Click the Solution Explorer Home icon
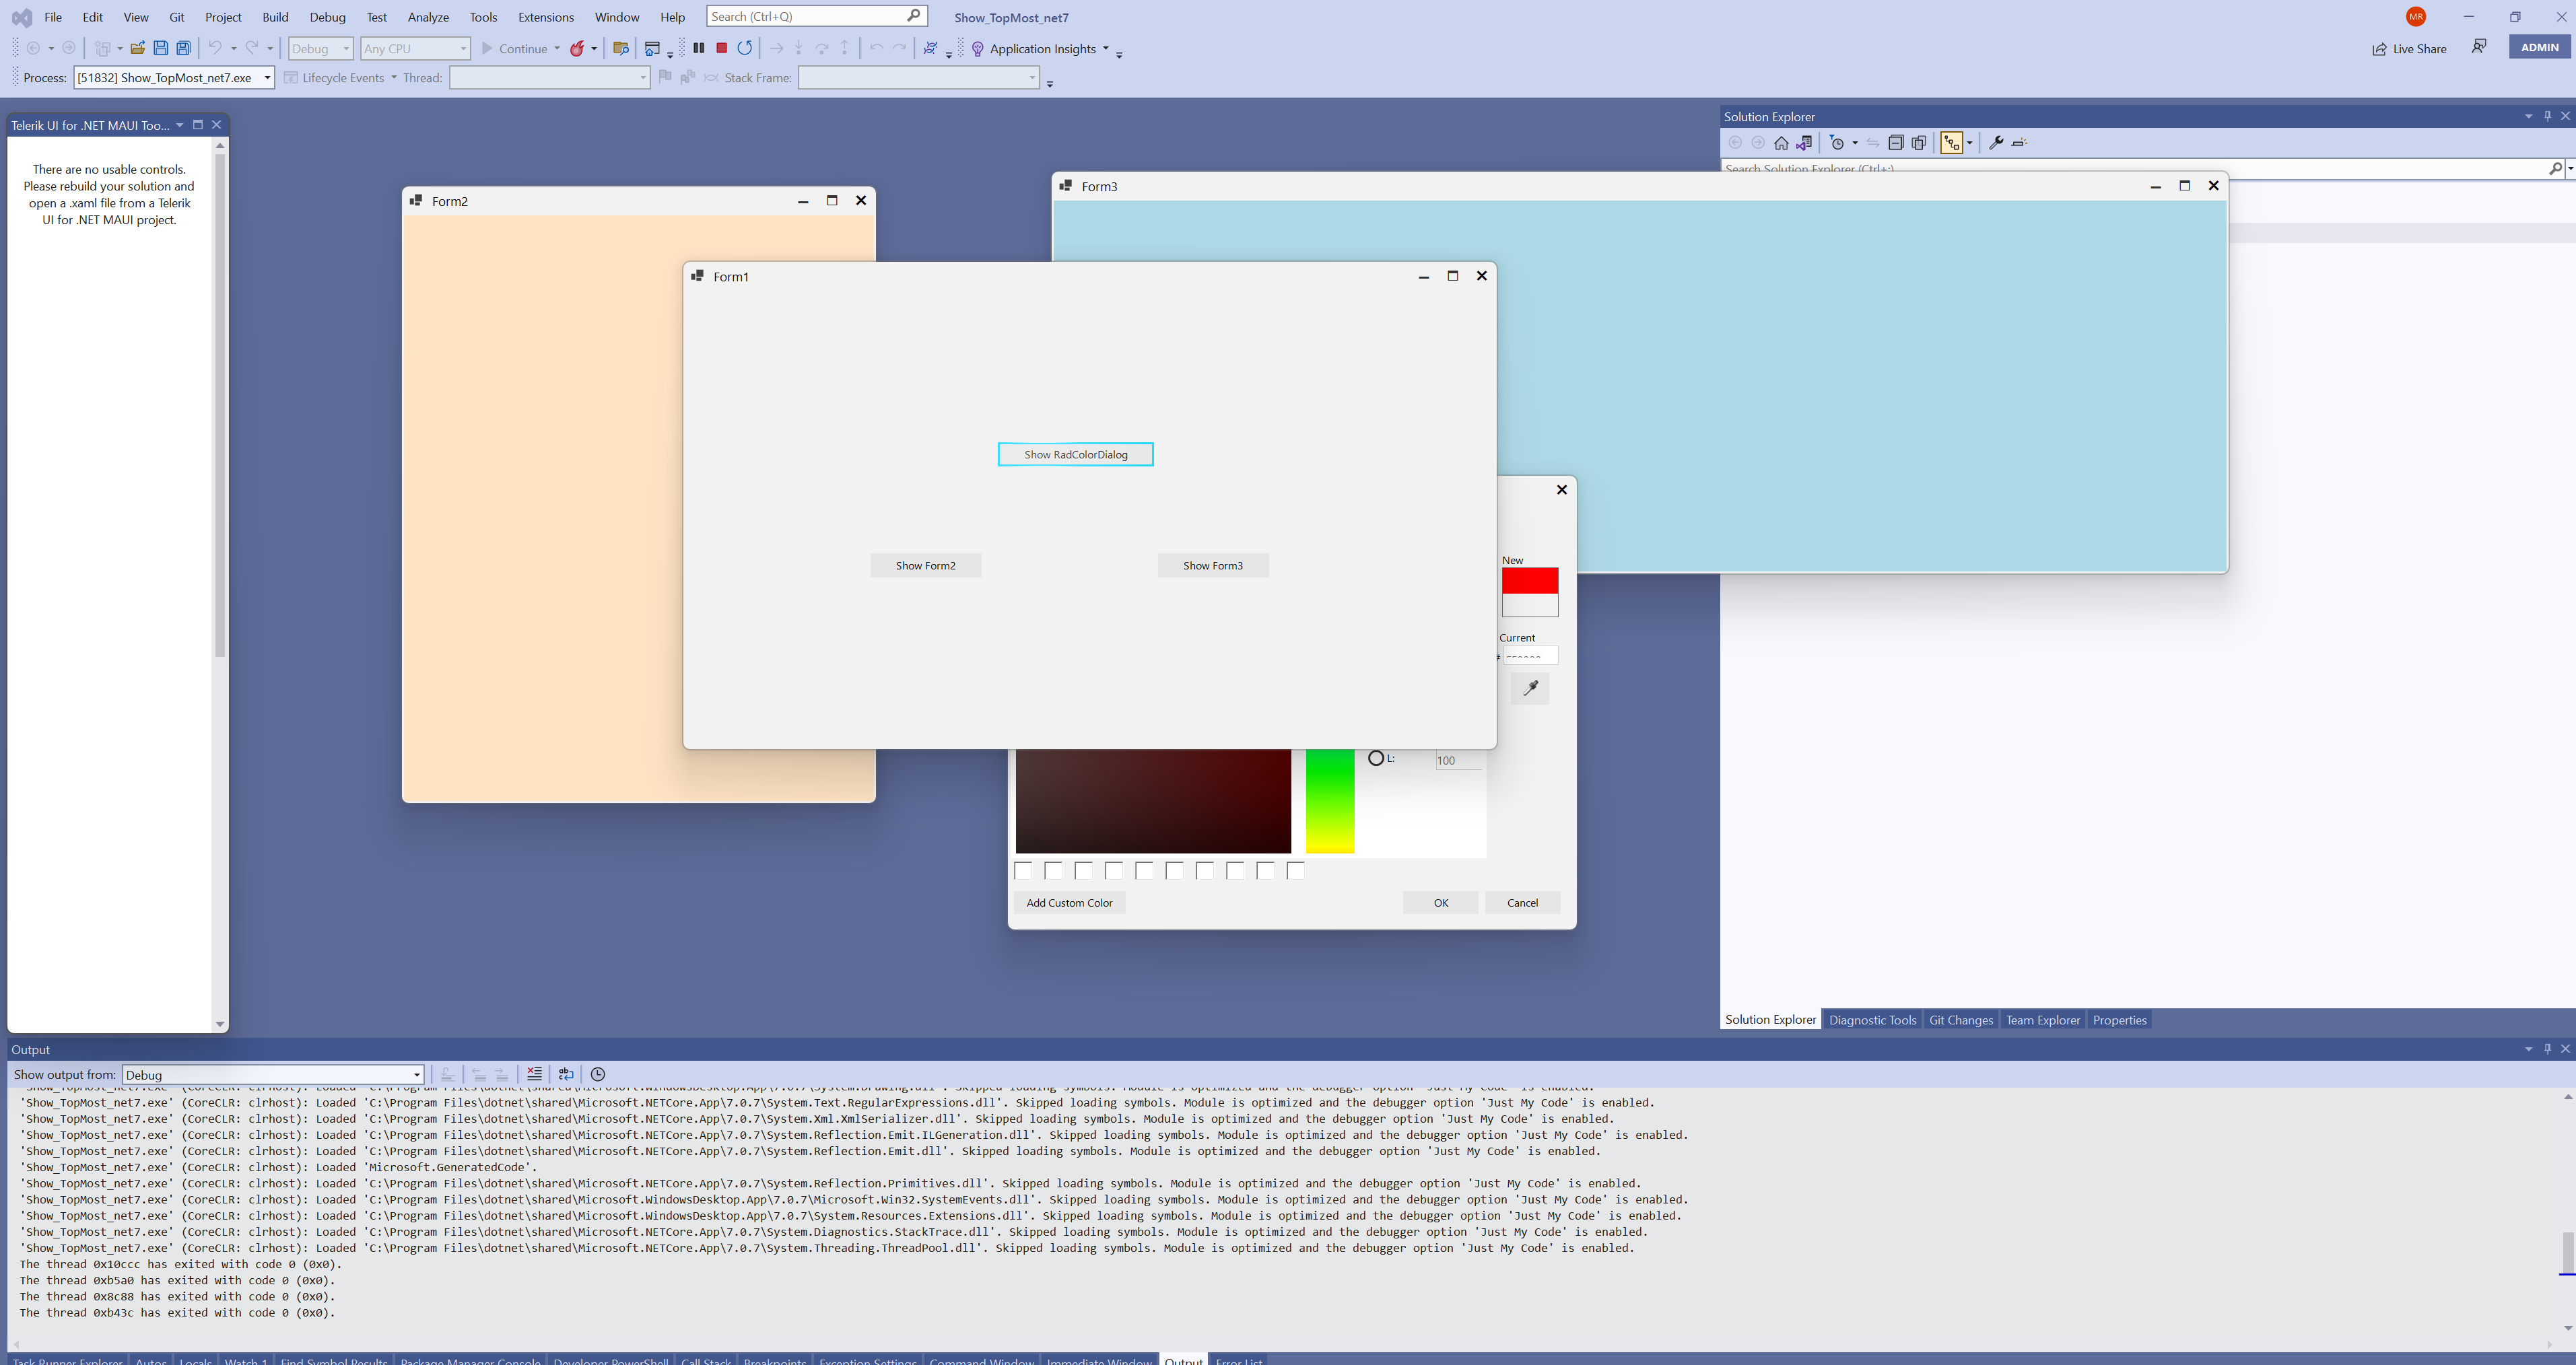The height and width of the screenshot is (1365, 2576). point(1781,143)
